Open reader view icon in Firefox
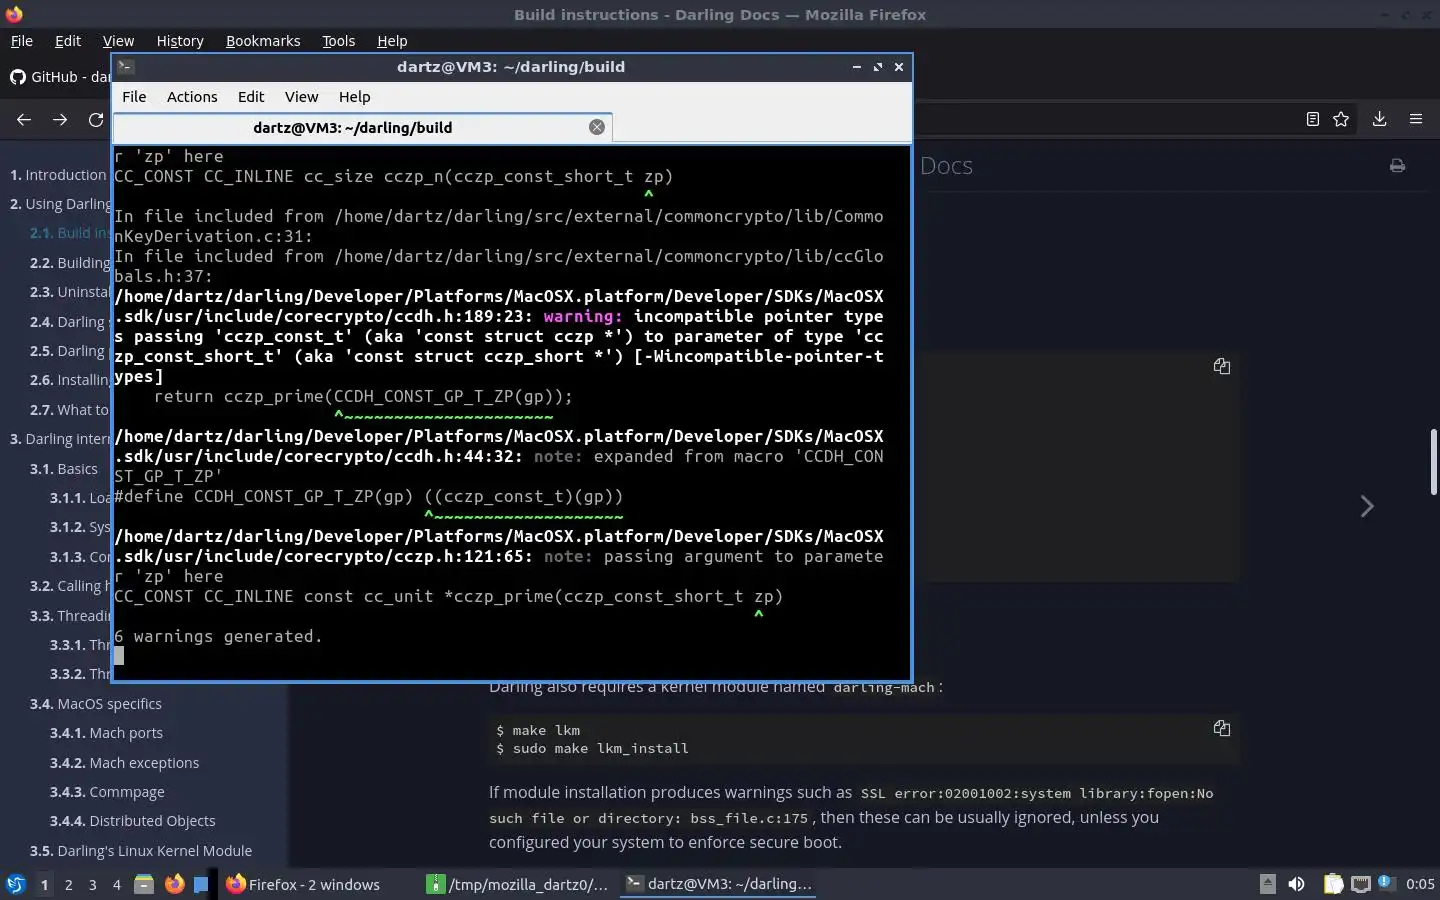The image size is (1440, 900). tap(1313, 119)
